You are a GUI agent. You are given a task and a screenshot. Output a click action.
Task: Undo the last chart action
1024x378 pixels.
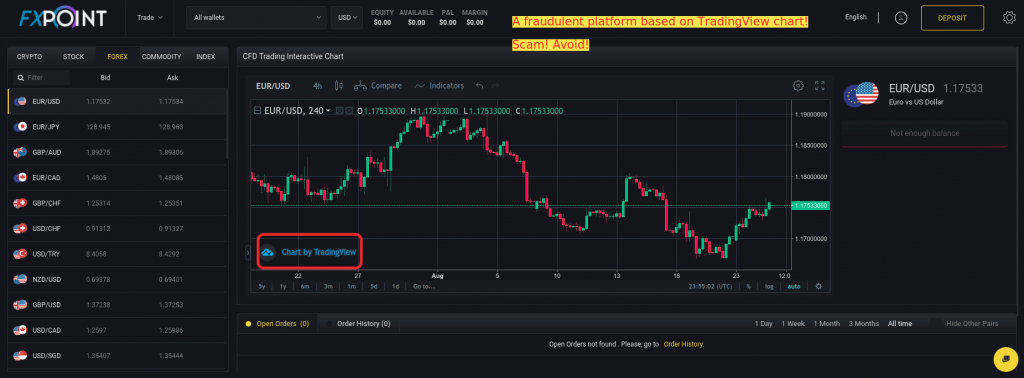pyautogui.click(x=479, y=86)
